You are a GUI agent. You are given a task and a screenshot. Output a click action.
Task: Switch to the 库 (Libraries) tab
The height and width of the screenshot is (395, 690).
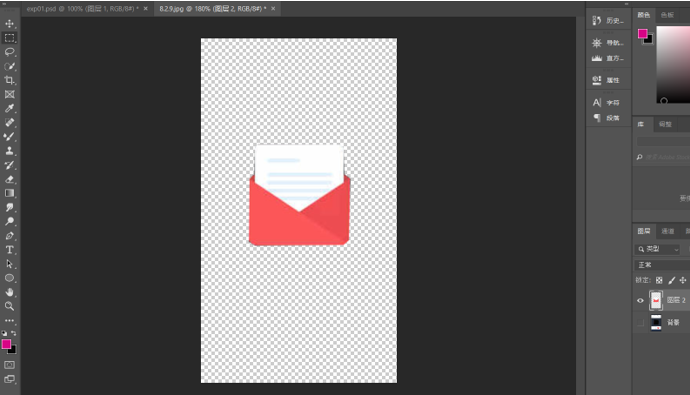click(x=641, y=124)
